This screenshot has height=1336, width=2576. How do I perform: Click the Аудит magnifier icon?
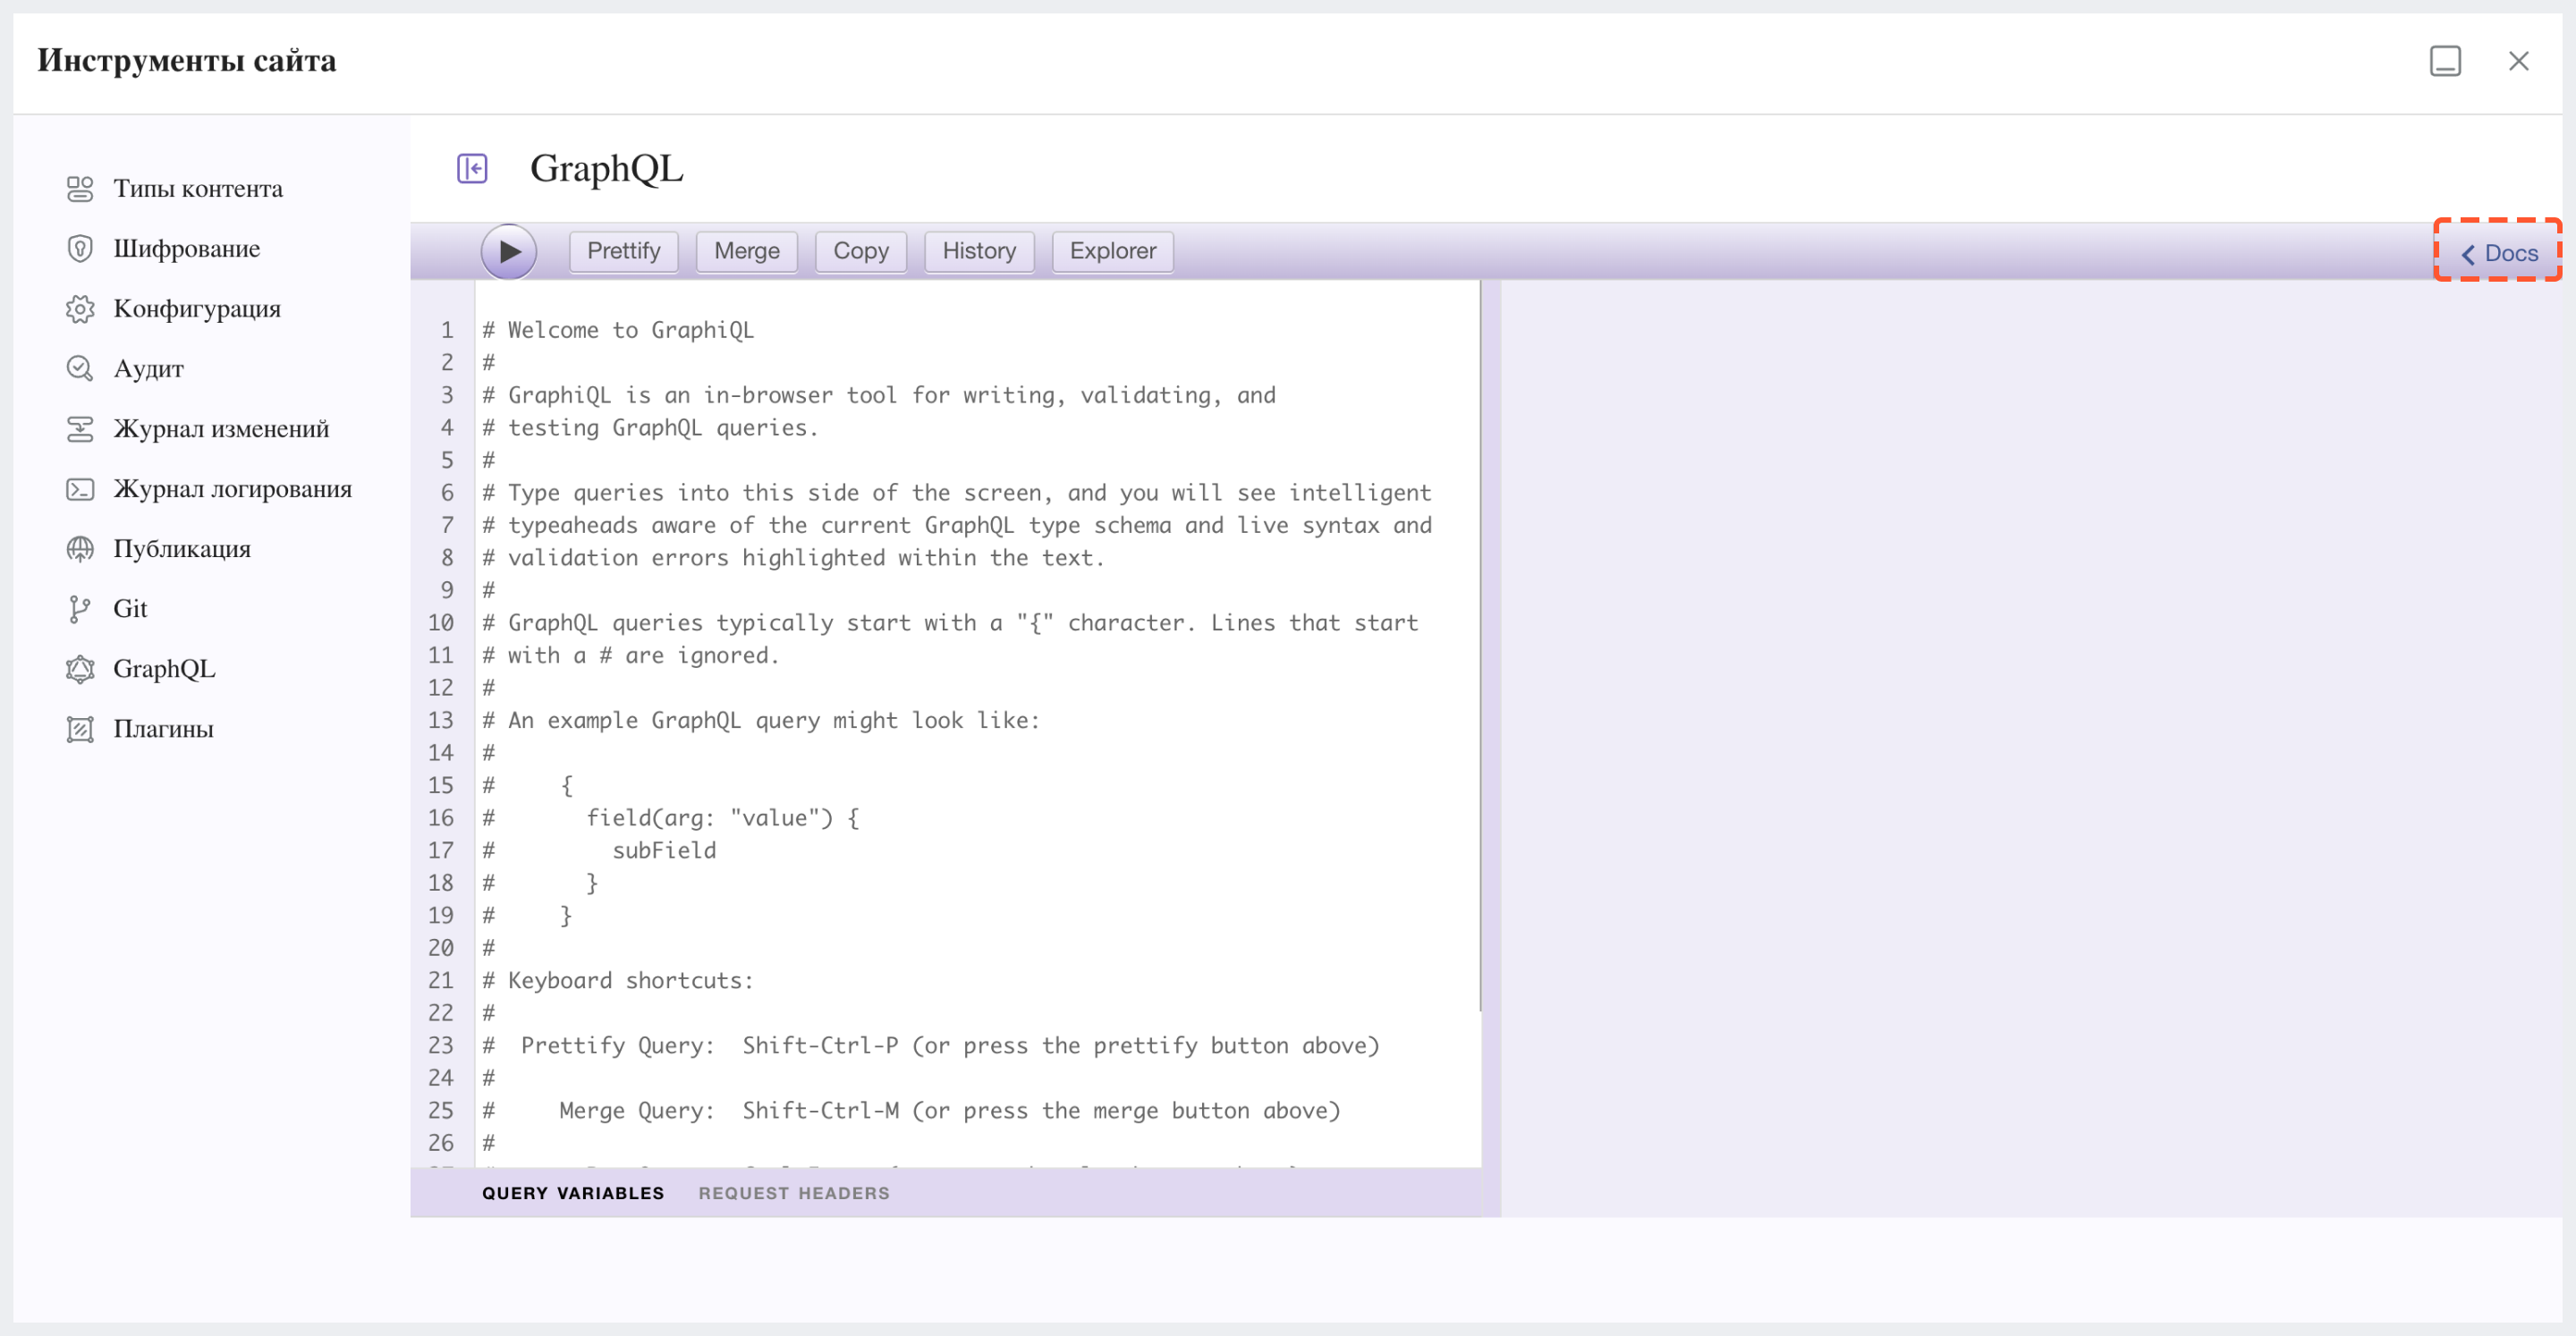point(80,368)
